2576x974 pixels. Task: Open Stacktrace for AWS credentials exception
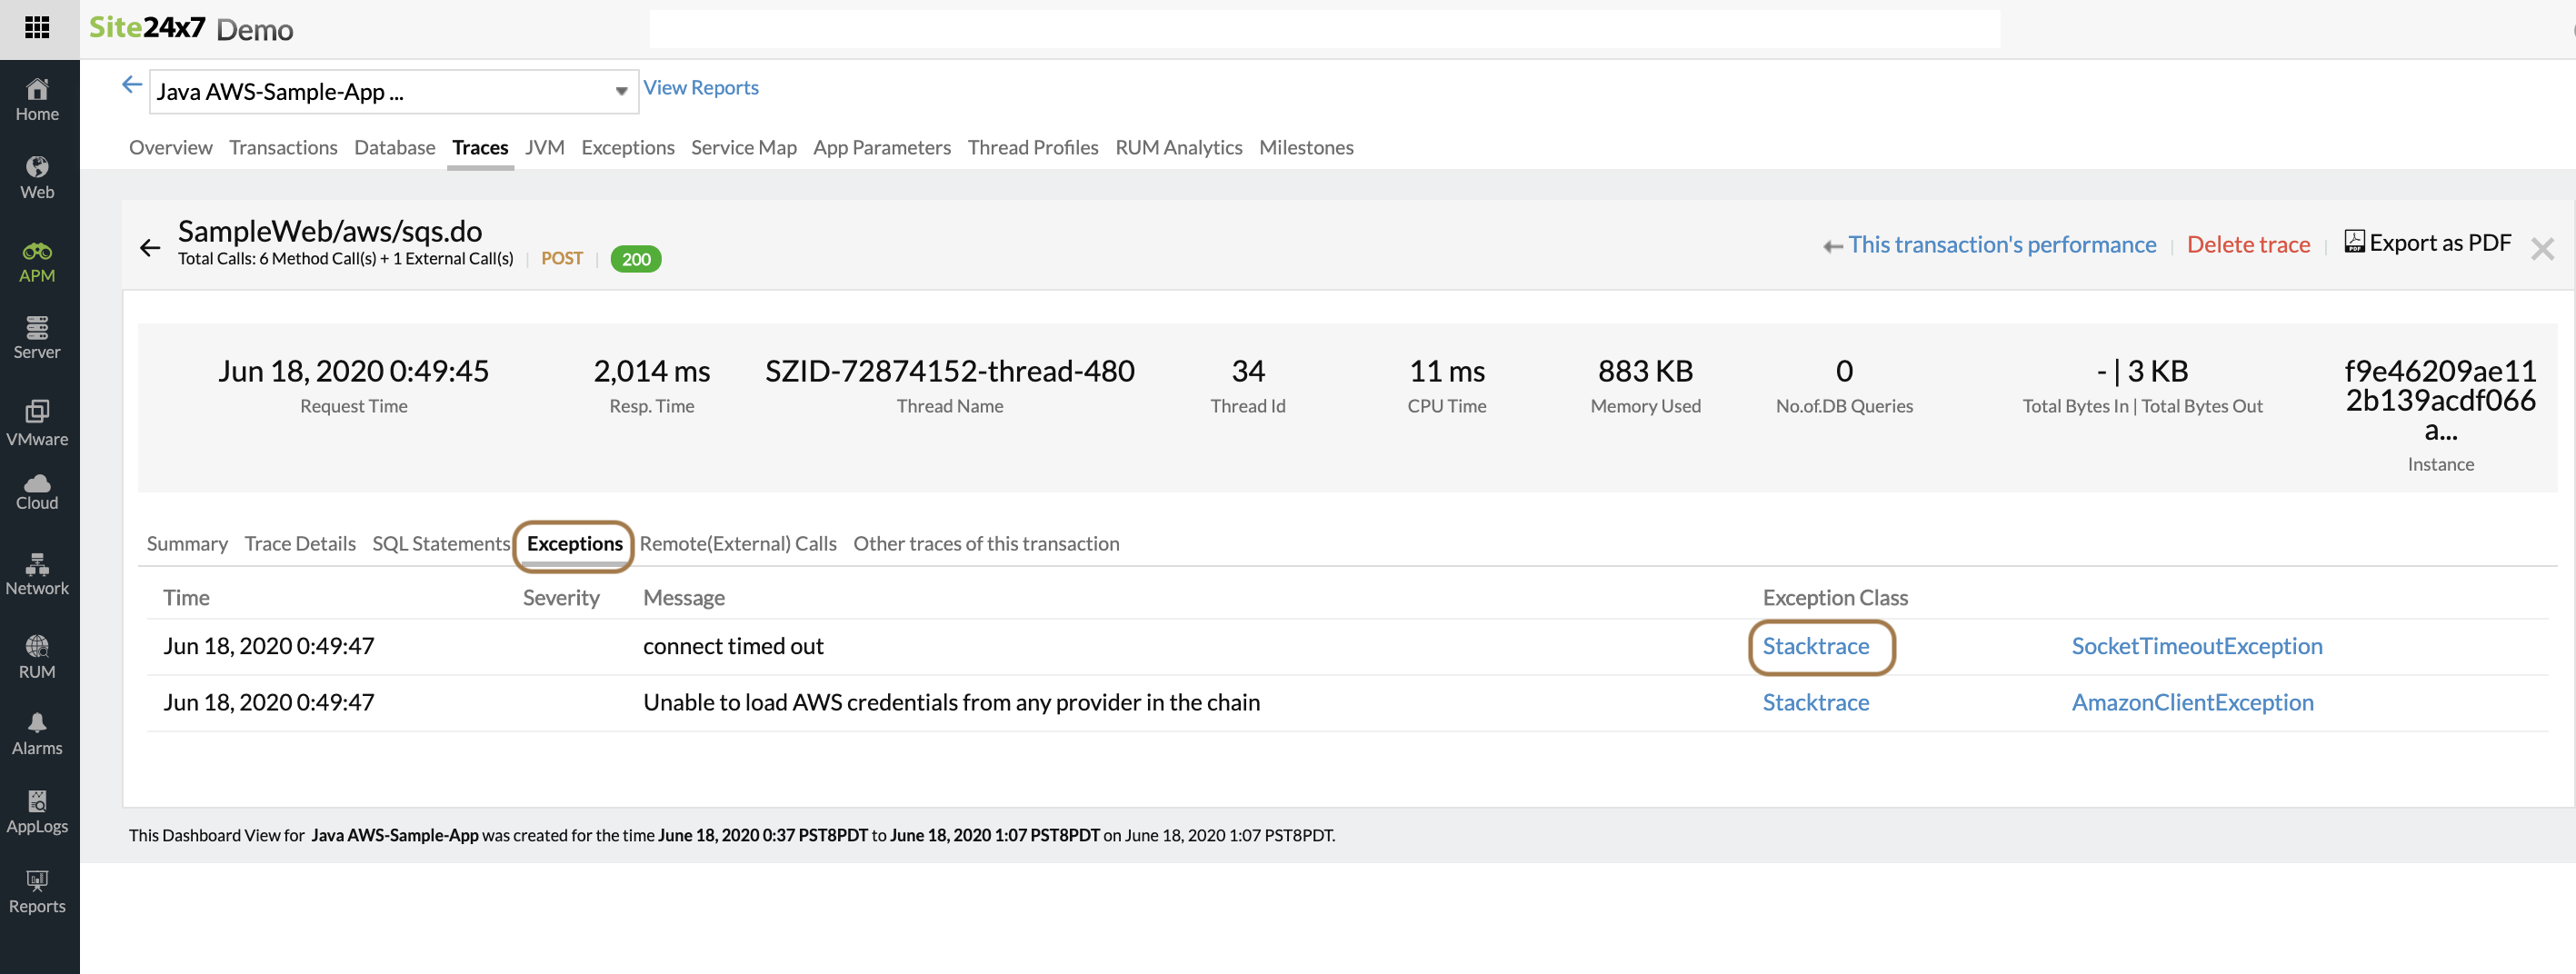pyautogui.click(x=1815, y=702)
